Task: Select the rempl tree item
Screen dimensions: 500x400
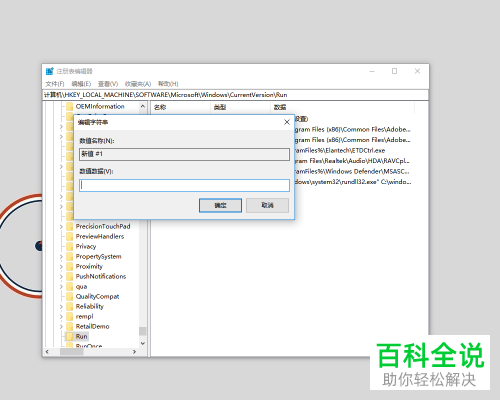Action: pos(84,316)
